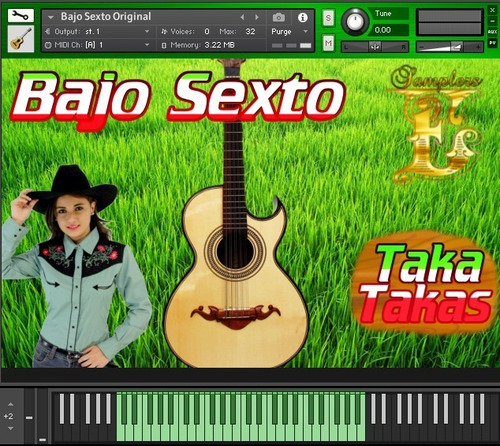Click the output channel icon beside Output
The image size is (500, 446).
pyautogui.click(x=48, y=31)
